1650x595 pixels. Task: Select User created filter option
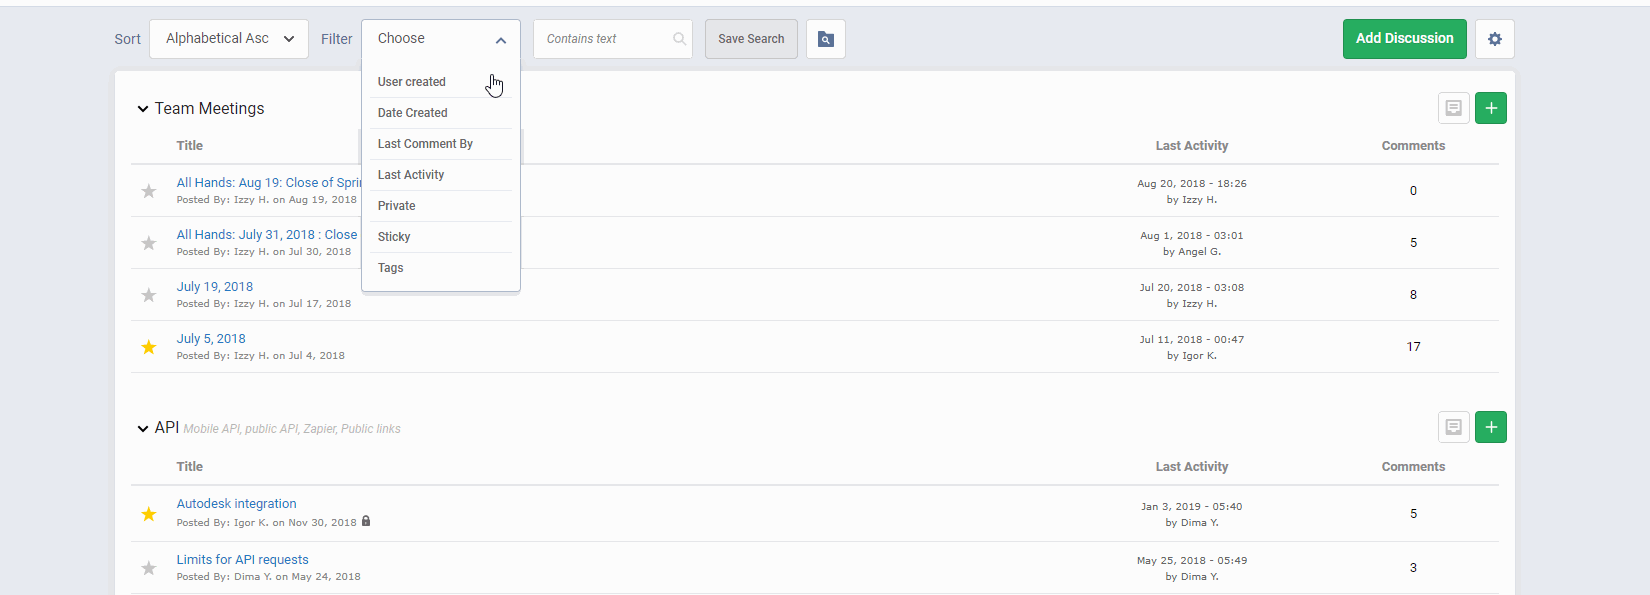click(x=441, y=82)
